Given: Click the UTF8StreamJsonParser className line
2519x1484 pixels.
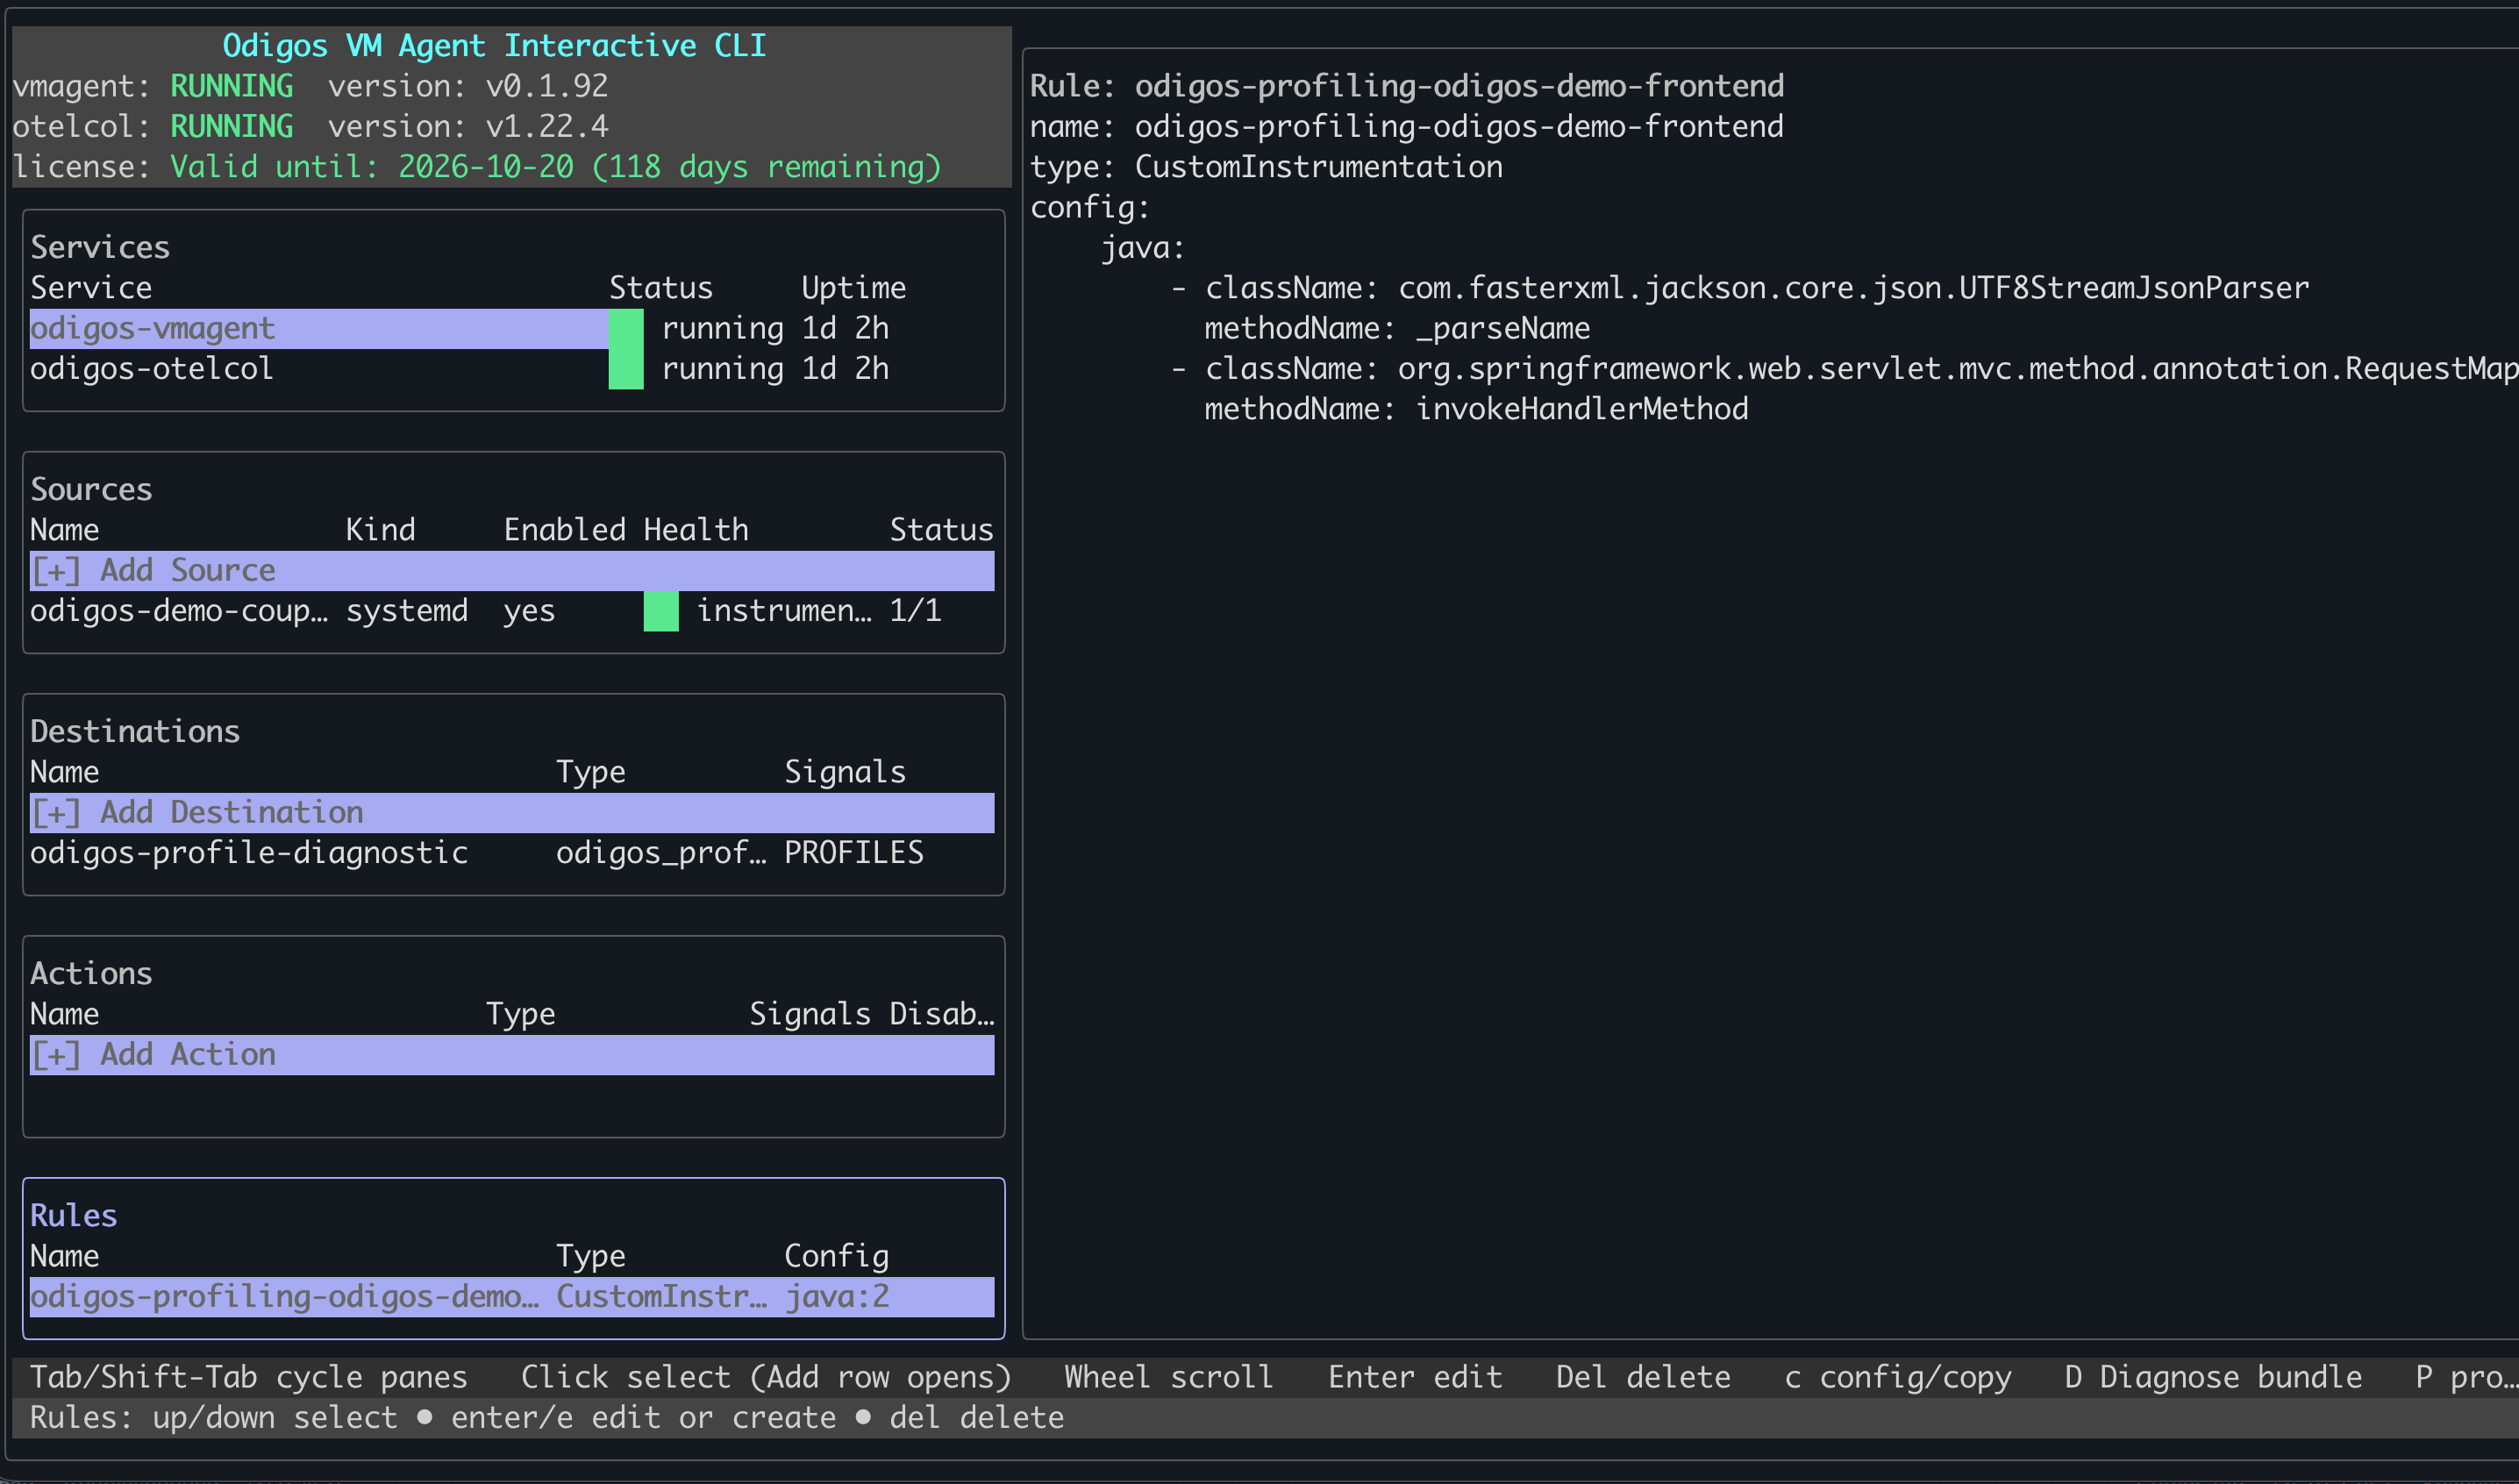Looking at the screenshot, I should 1740,288.
